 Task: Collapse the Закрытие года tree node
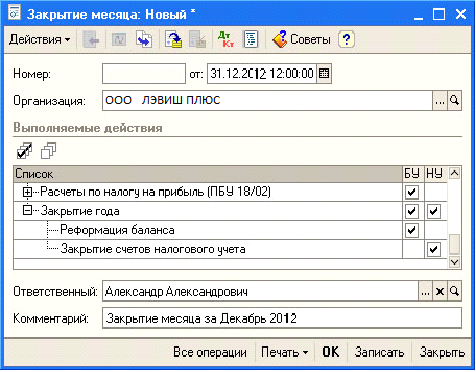27,211
